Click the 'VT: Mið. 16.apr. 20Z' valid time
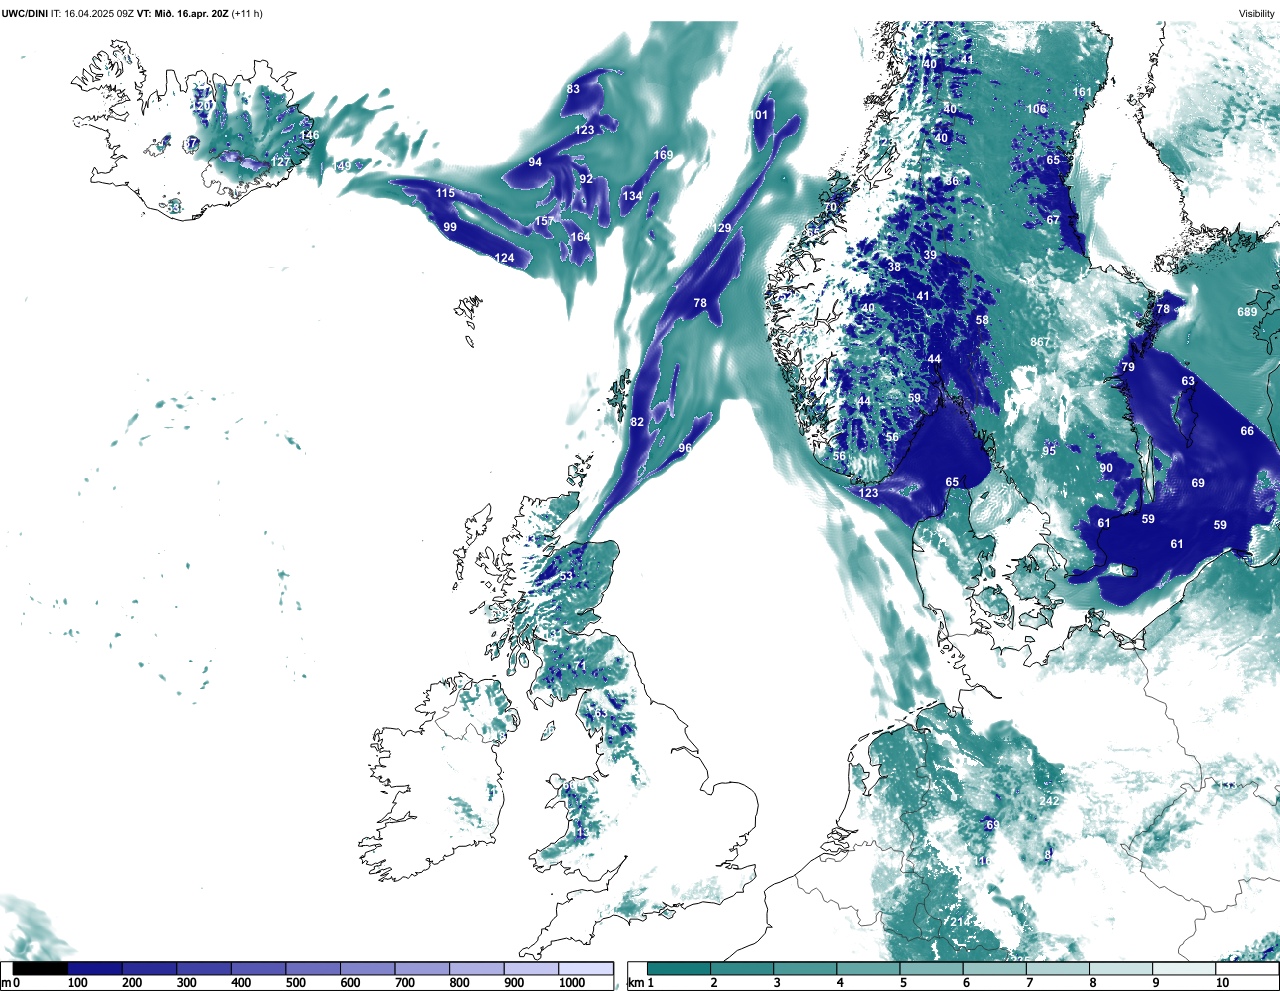This screenshot has width=1280, height=991. coord(182,14)
